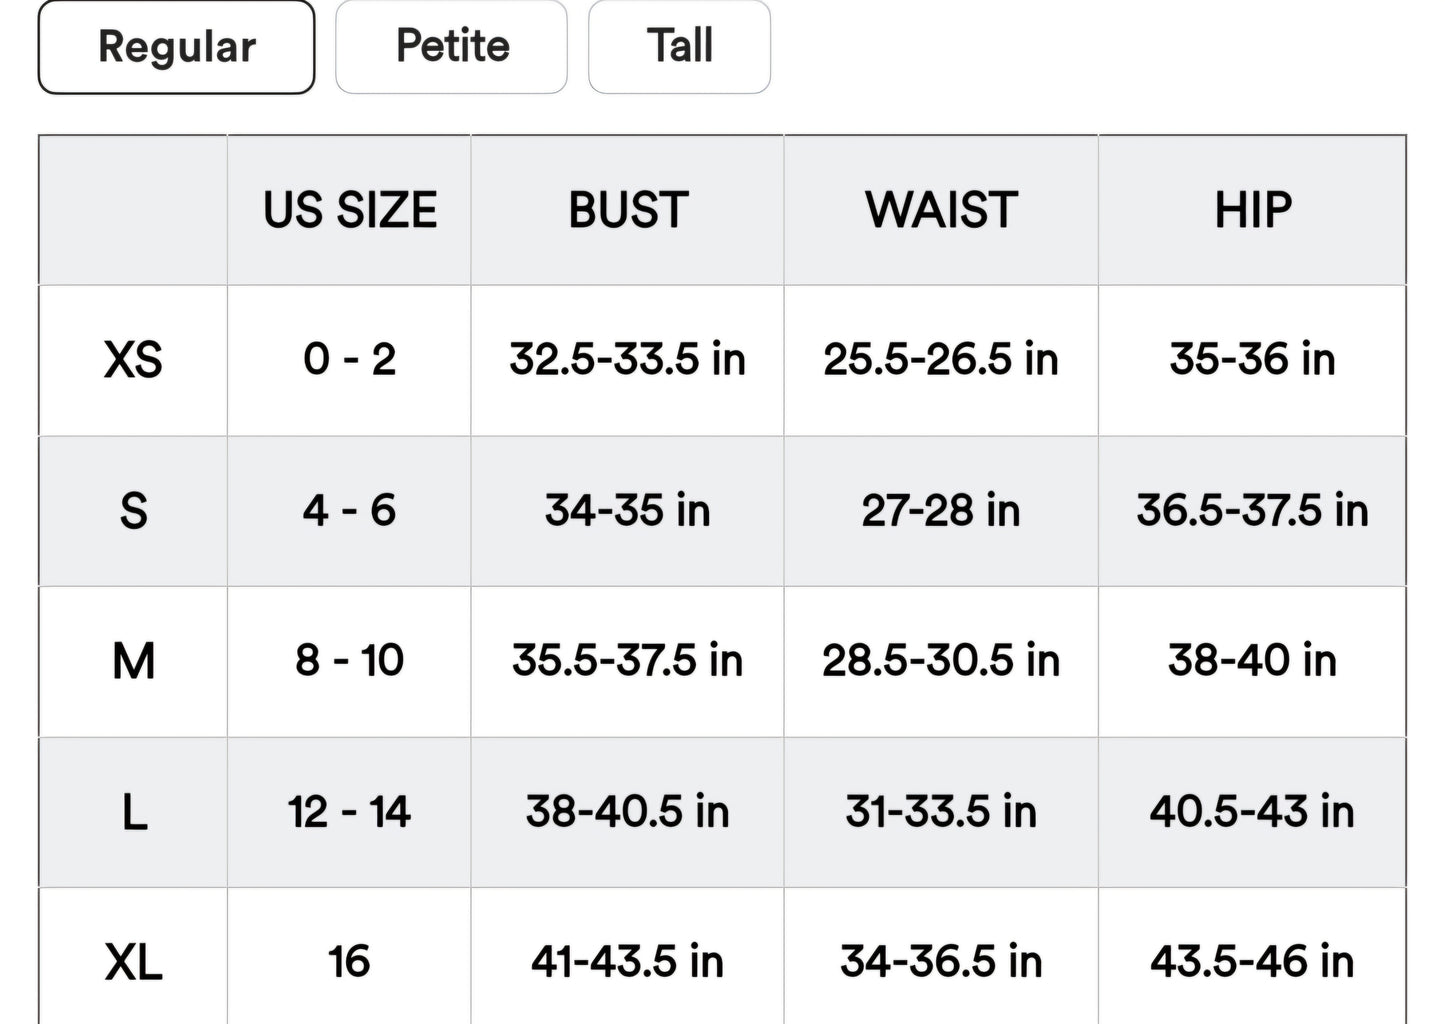Select the Regular size tab
Viewport: 1445px width, 1024px height.
(x=176, y=47)
